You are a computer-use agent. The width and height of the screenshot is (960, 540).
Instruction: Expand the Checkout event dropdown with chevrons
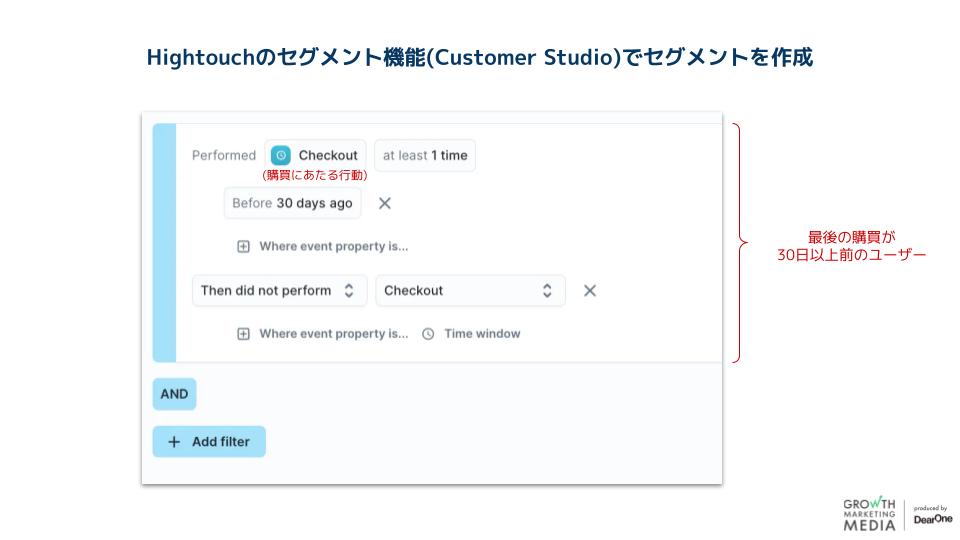pos(470,290)
